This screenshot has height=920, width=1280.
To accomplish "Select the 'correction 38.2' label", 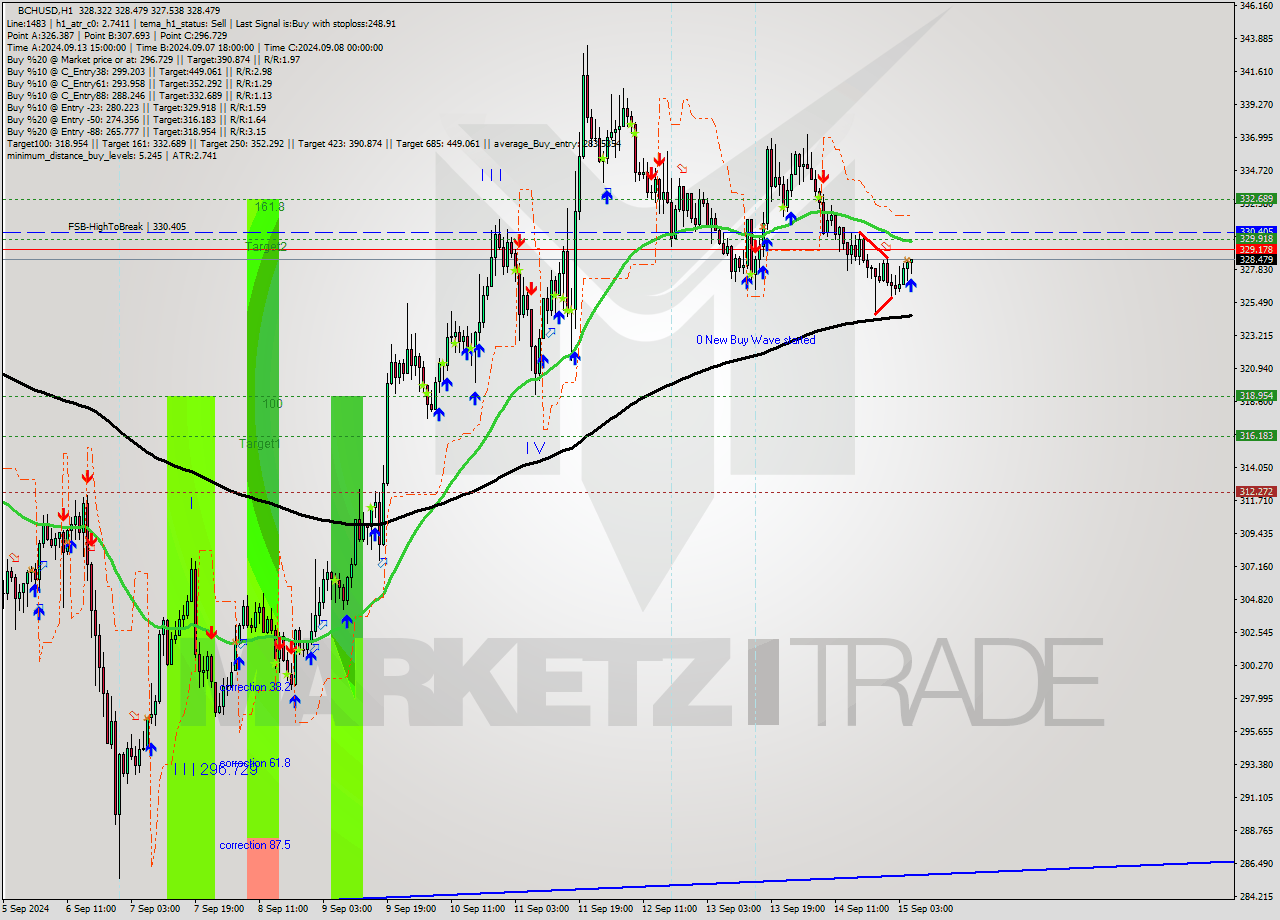I will point(256,688).
